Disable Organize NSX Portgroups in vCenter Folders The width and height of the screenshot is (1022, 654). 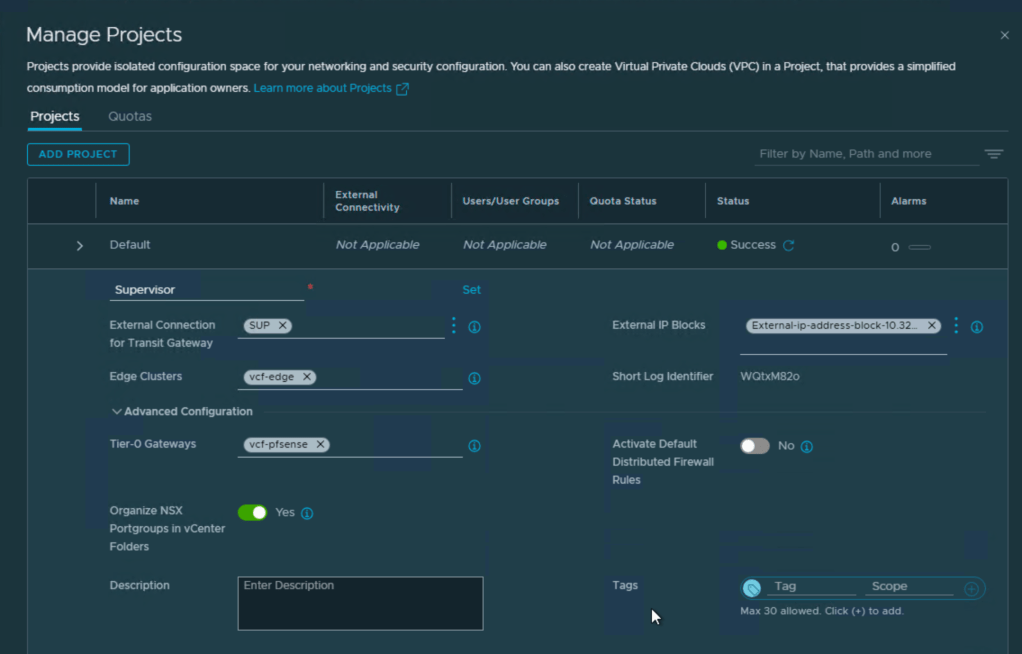tap(253, 512)
